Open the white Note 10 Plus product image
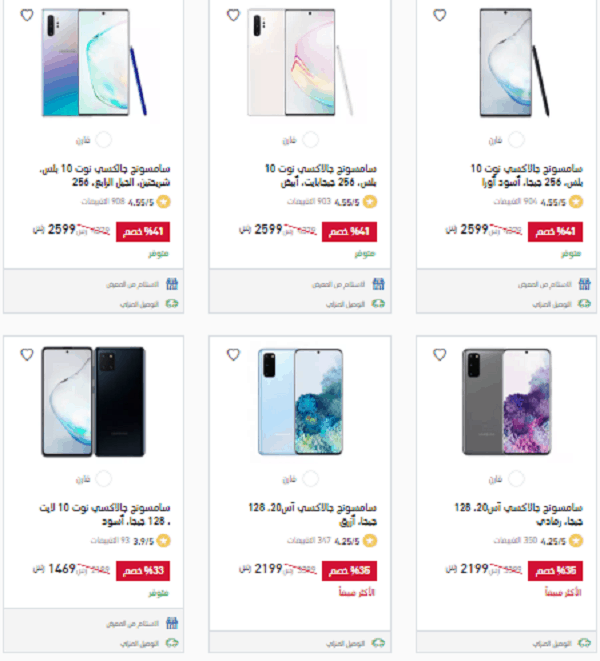 coord(300,62)
